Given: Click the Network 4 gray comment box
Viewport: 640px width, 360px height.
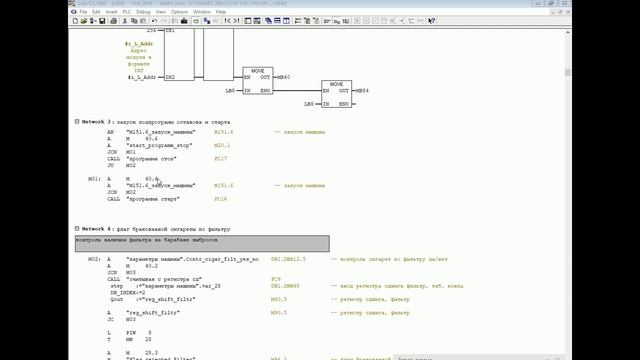Looking at the screenshot, I should pos(202,244).
